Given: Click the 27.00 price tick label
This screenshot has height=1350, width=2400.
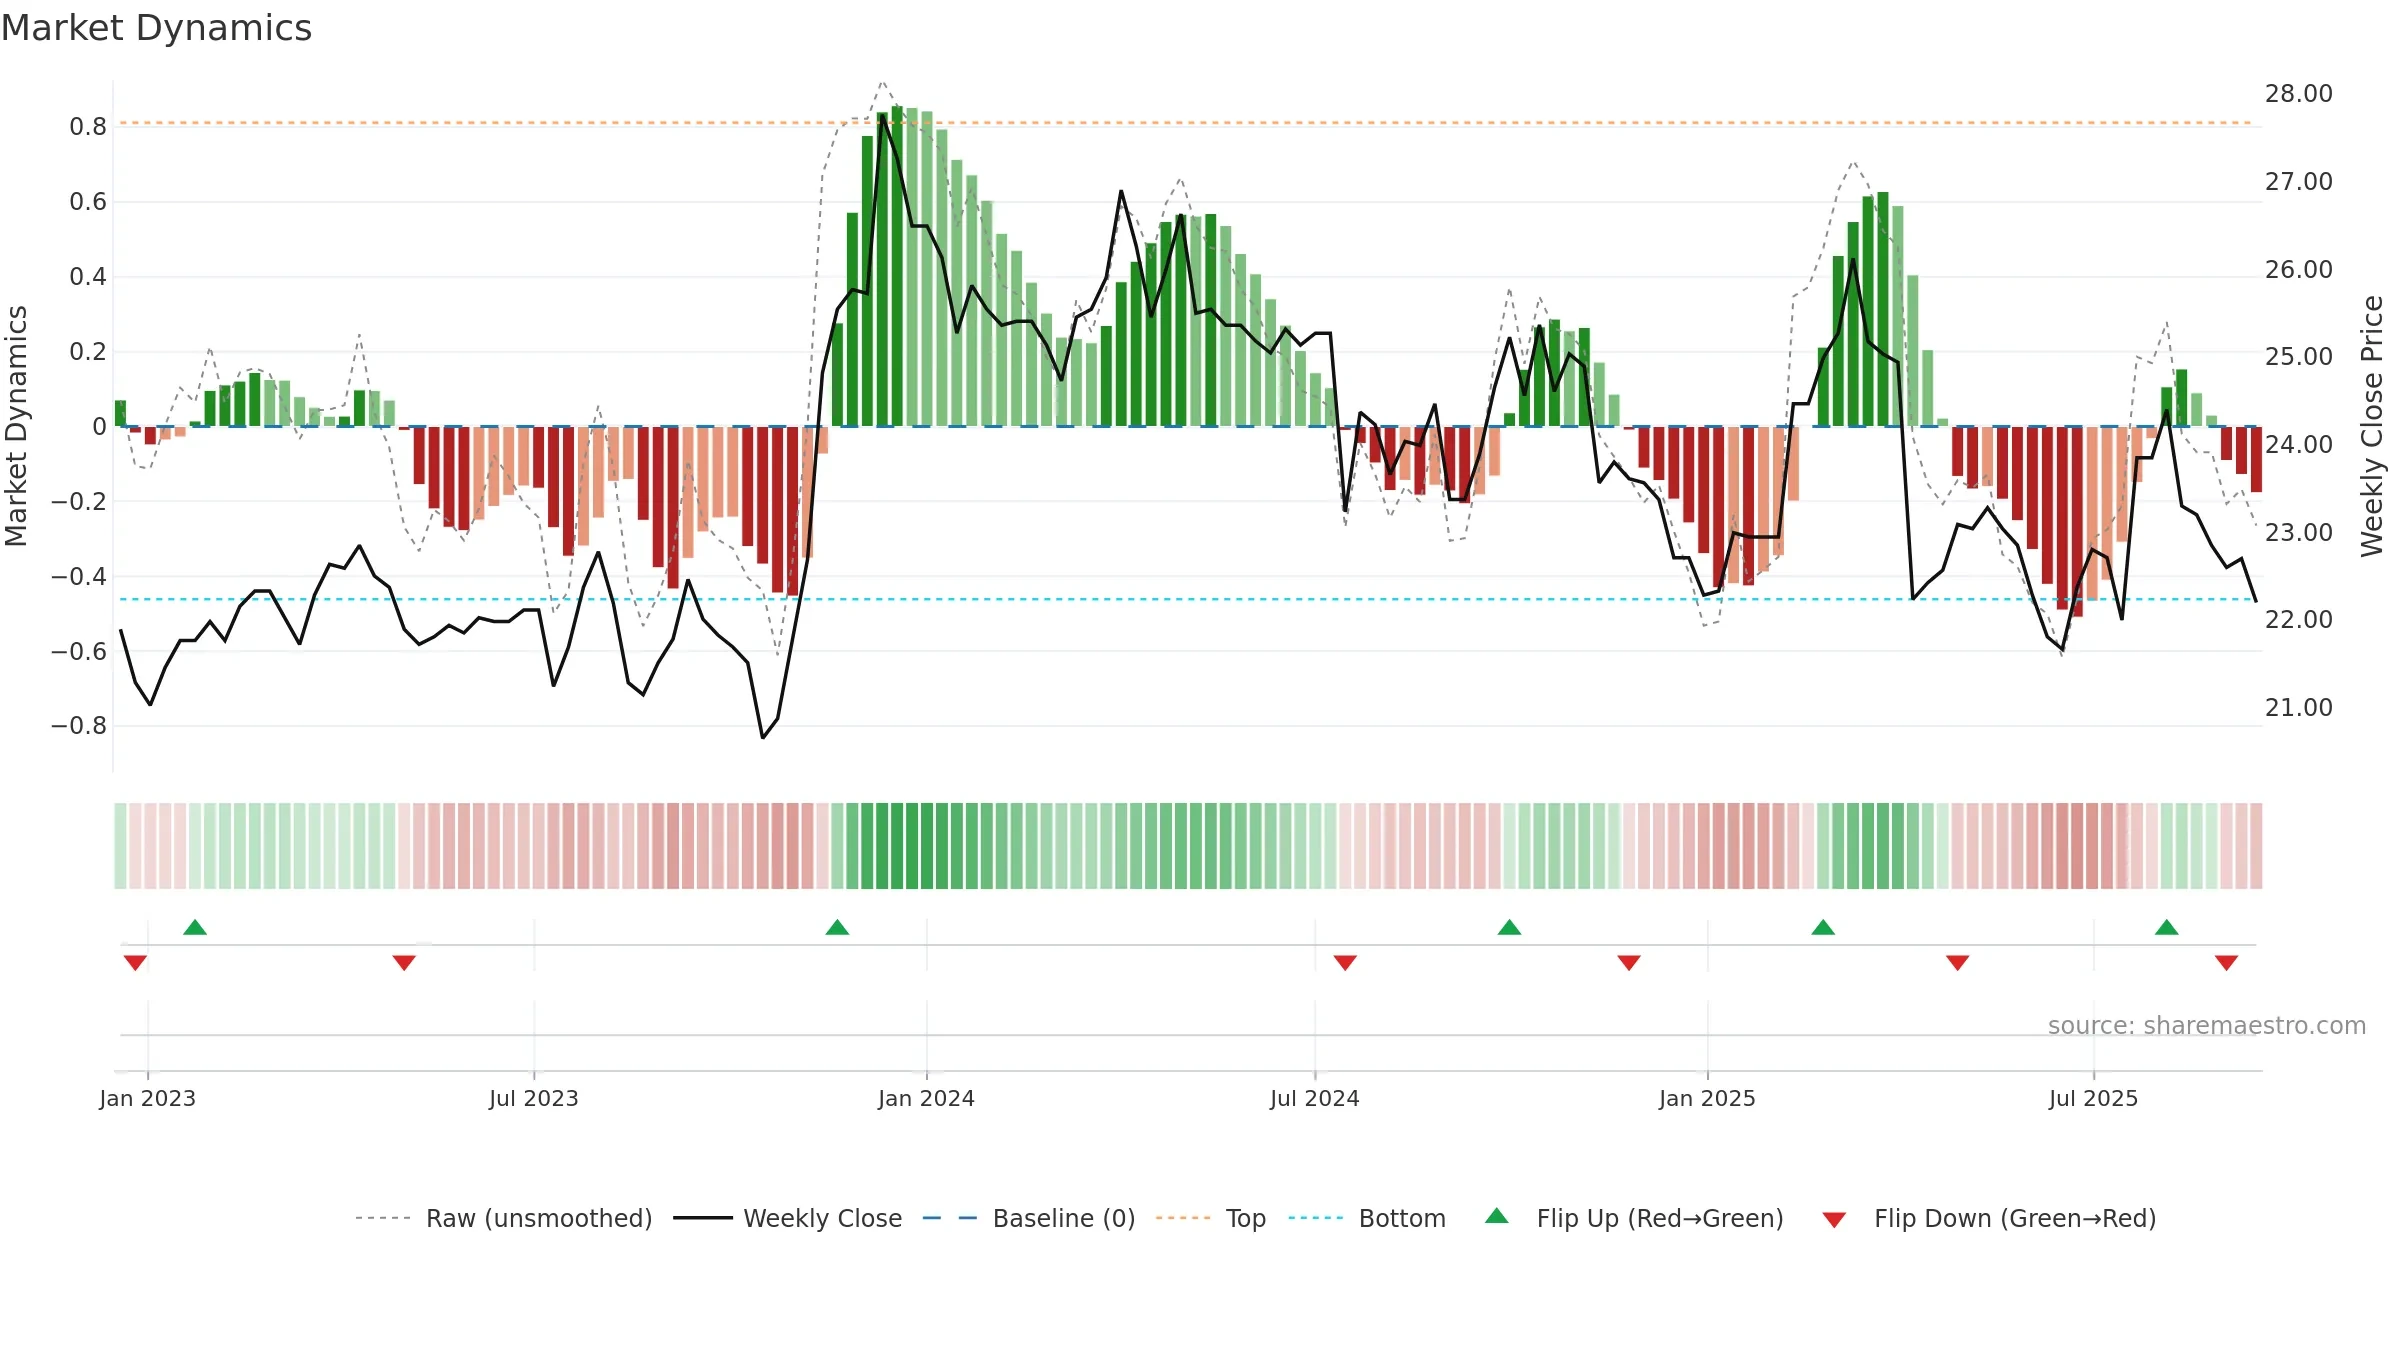Looking at the screenshot, I should [2299, 182].
